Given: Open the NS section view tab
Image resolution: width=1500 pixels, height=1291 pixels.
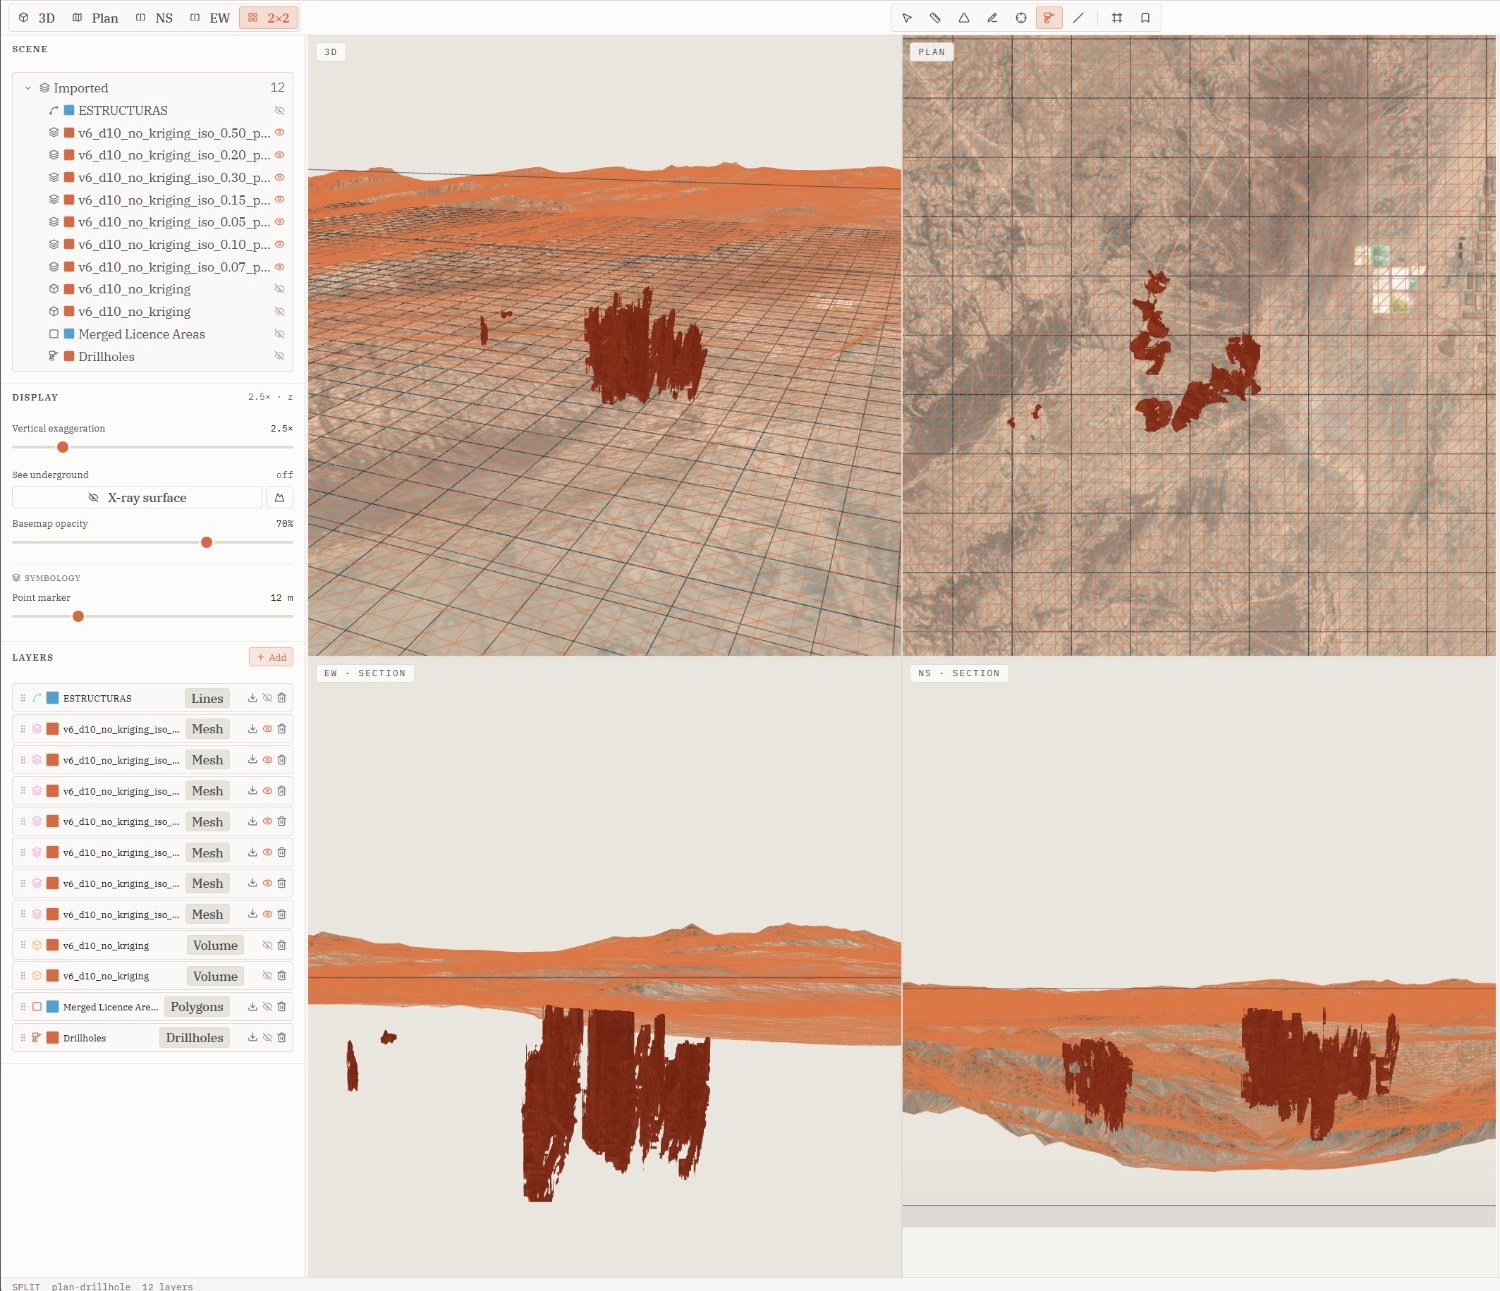Looking at the screenshot, I should pos(154,18).
